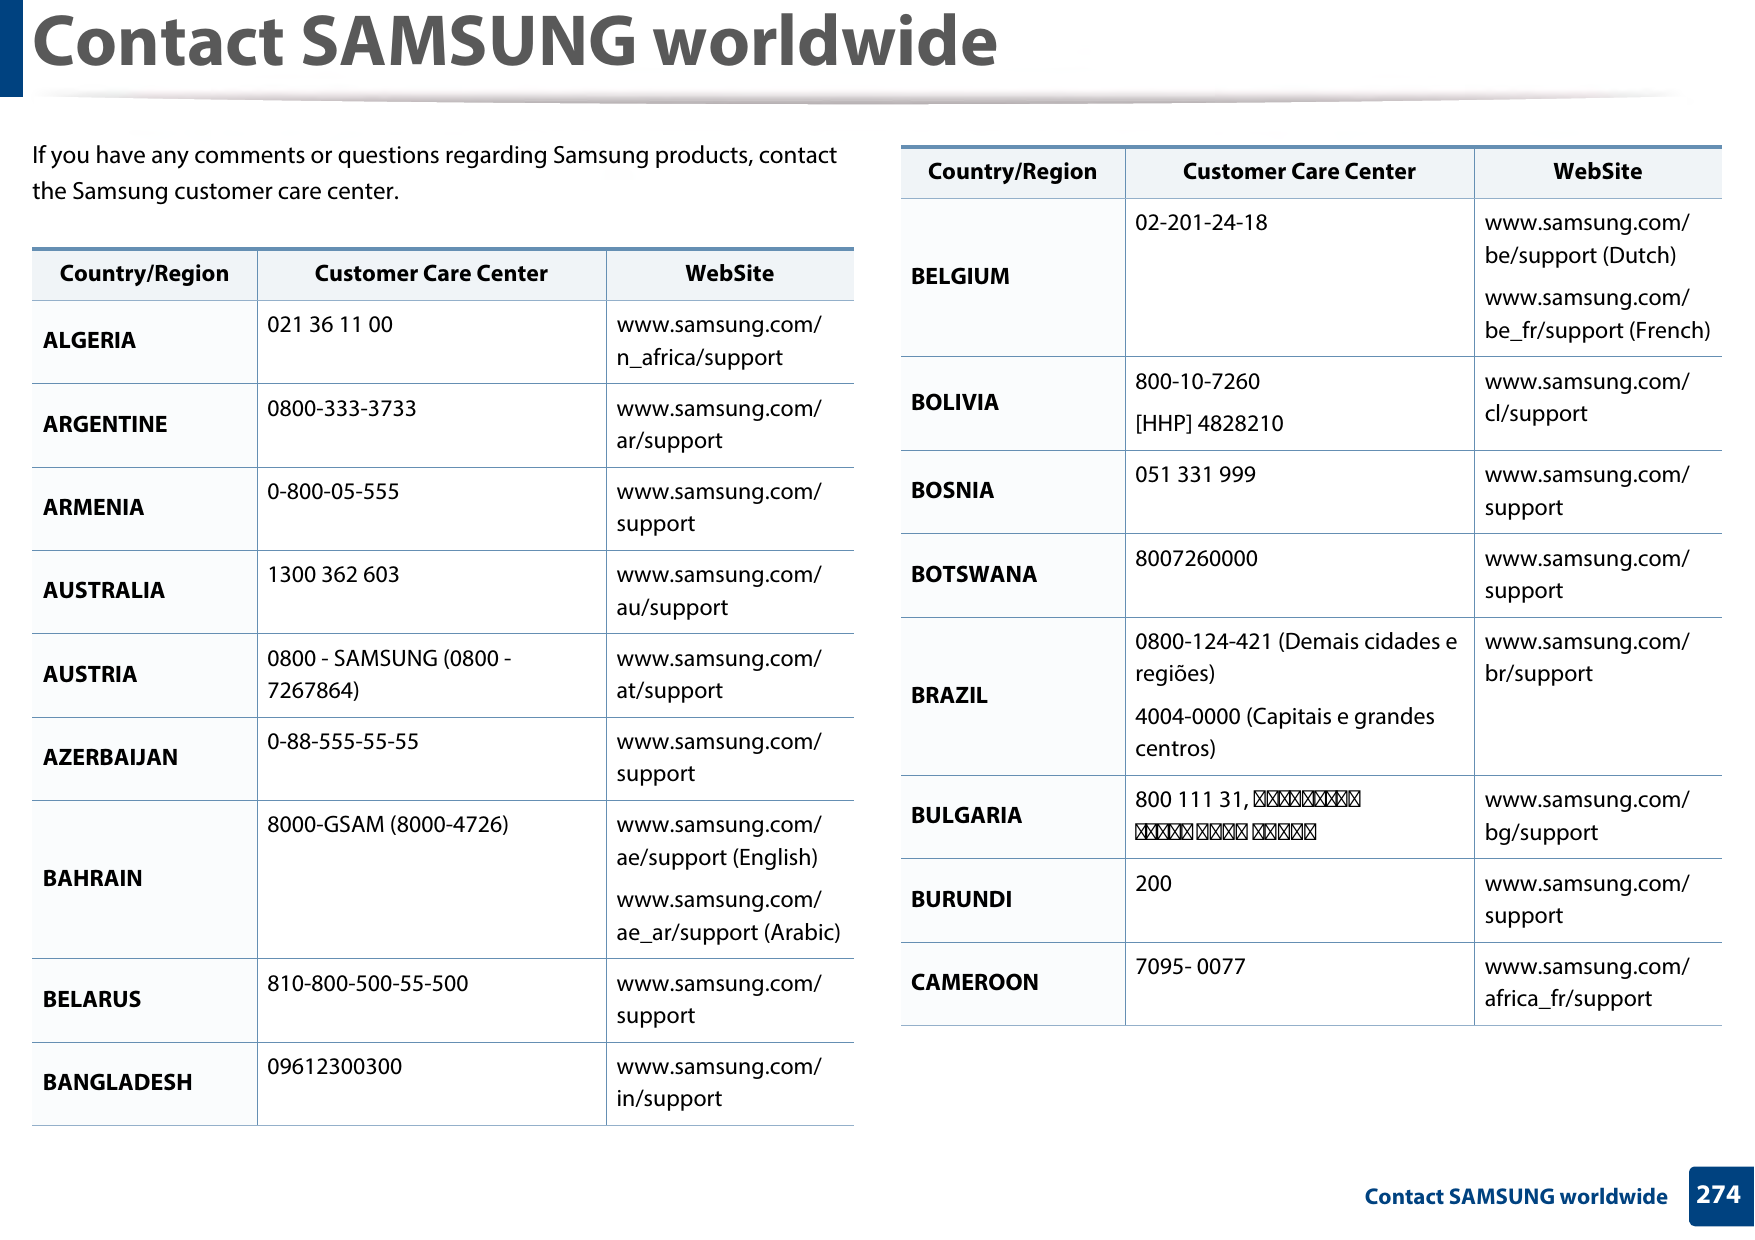The width and height of the screenshot is (1755, 1240).
Task: Click the ALGERIA country cell
Action: pyautogui.click(x=144, y=341)
